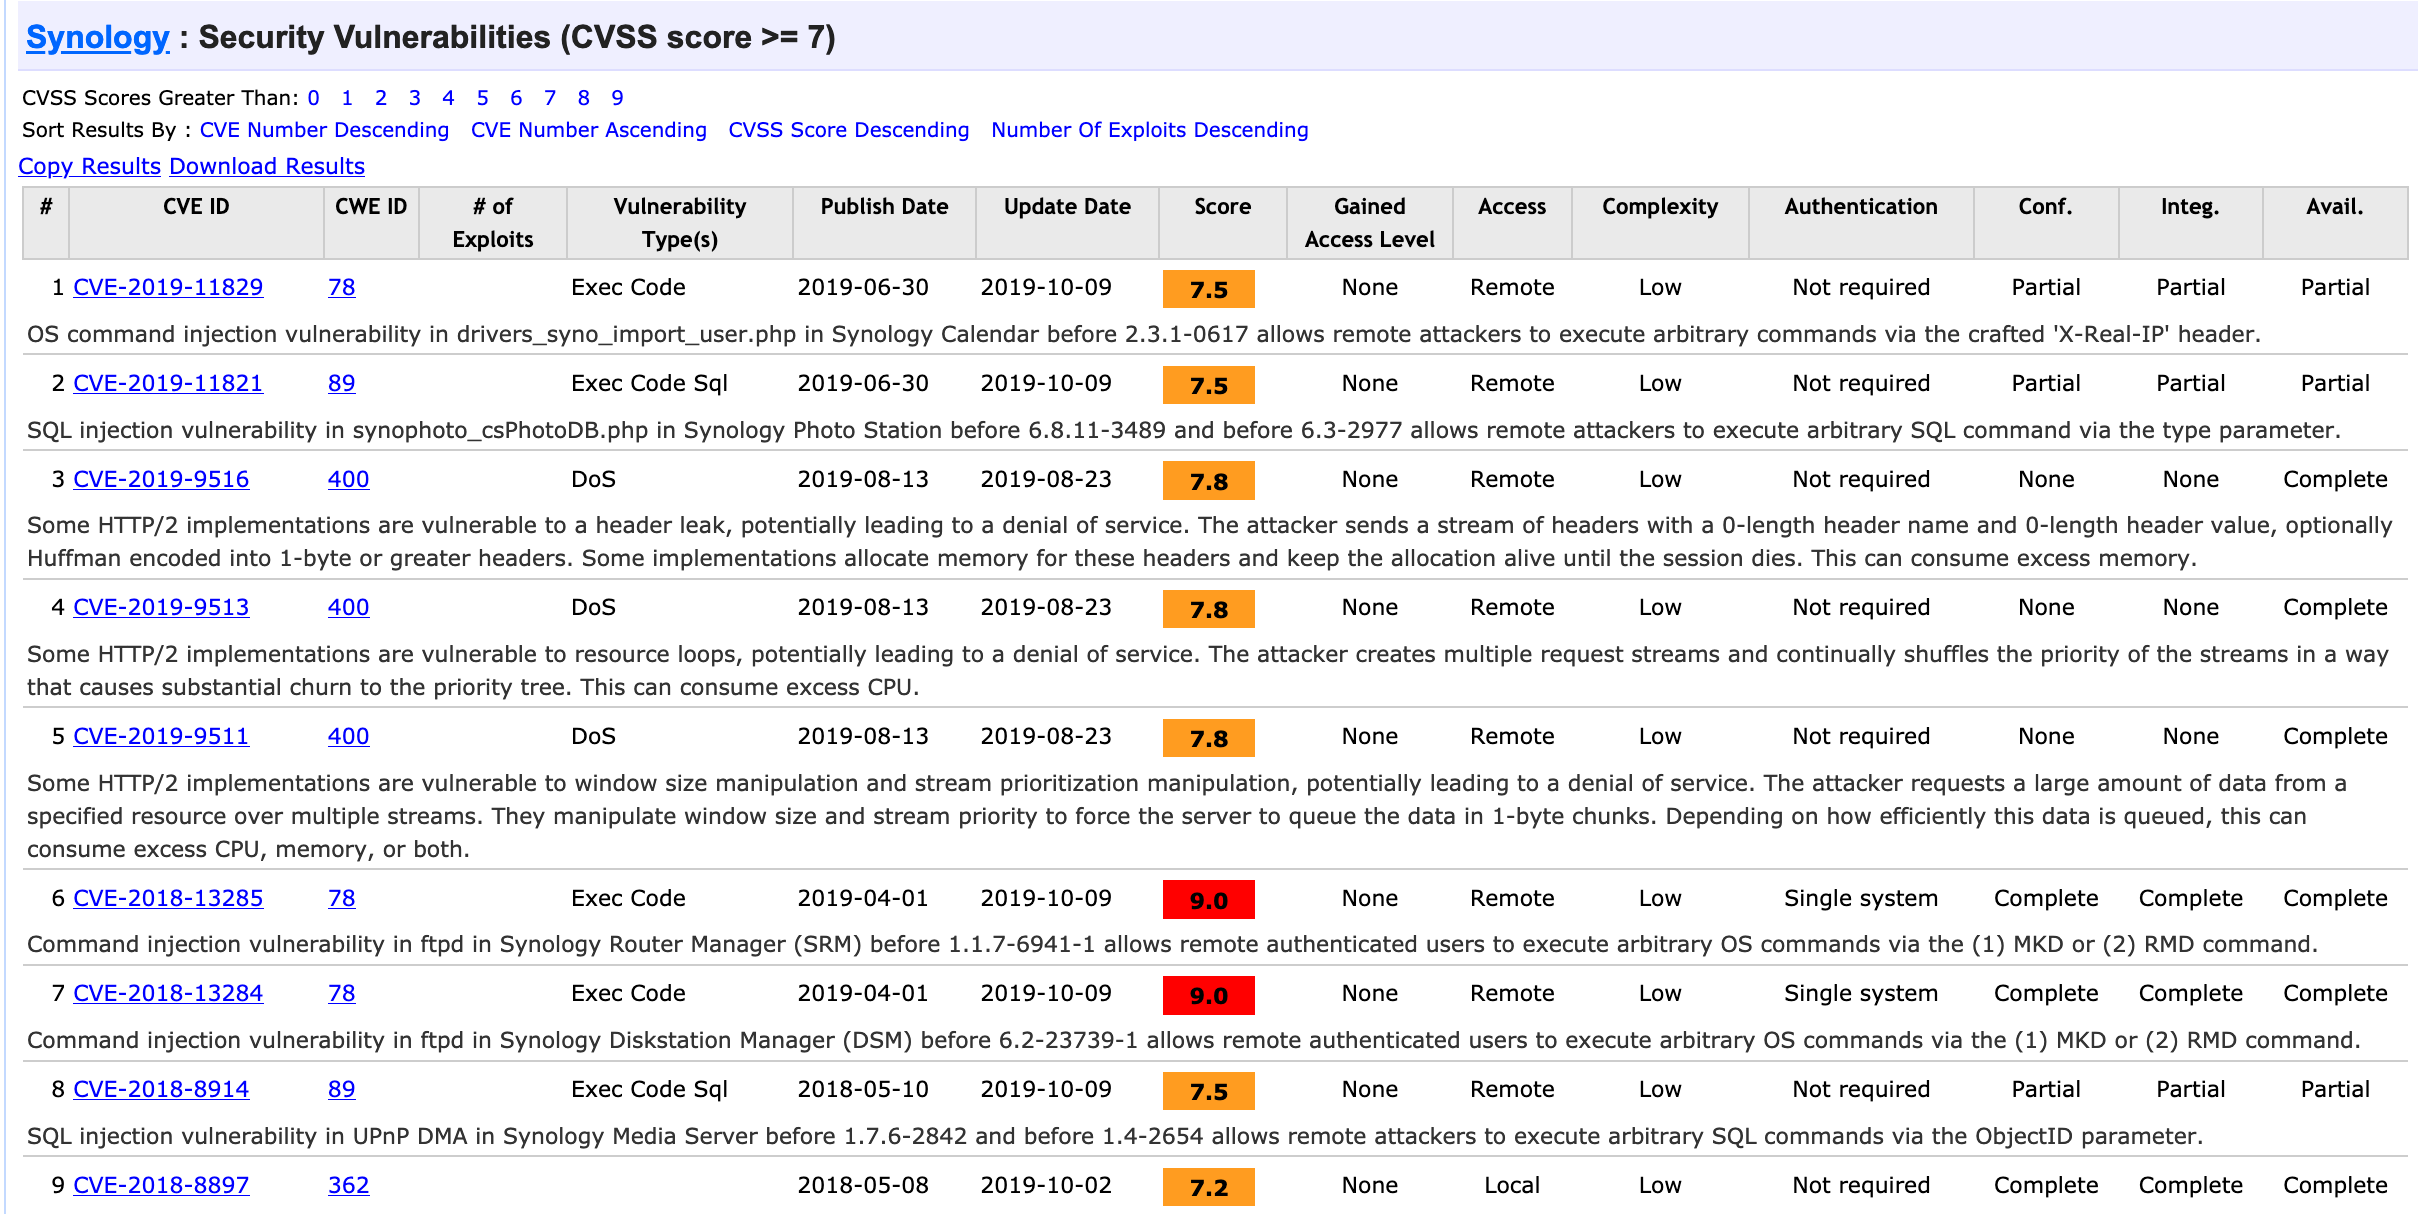Open CWE 362 link for CVE-2018-8897
The image size is (2418, 1214).
click(348, 1185)
